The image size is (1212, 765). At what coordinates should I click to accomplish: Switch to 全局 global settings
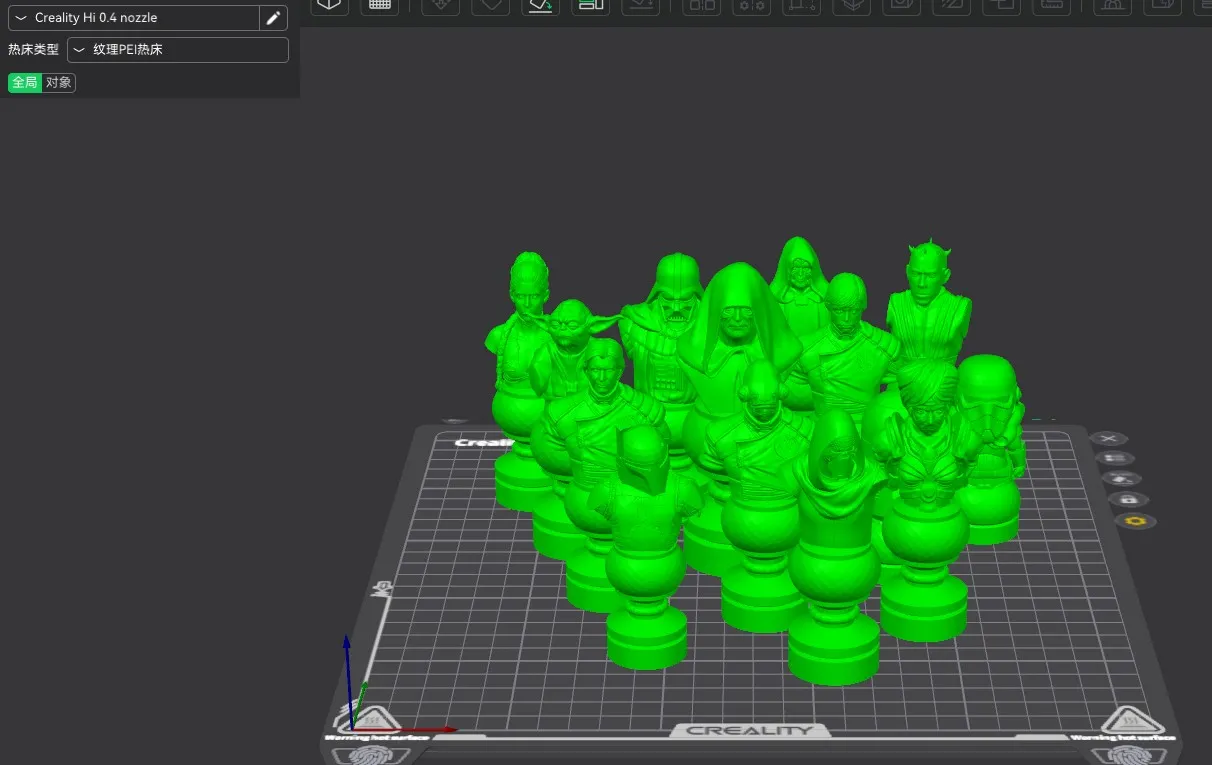pos(25,83)
